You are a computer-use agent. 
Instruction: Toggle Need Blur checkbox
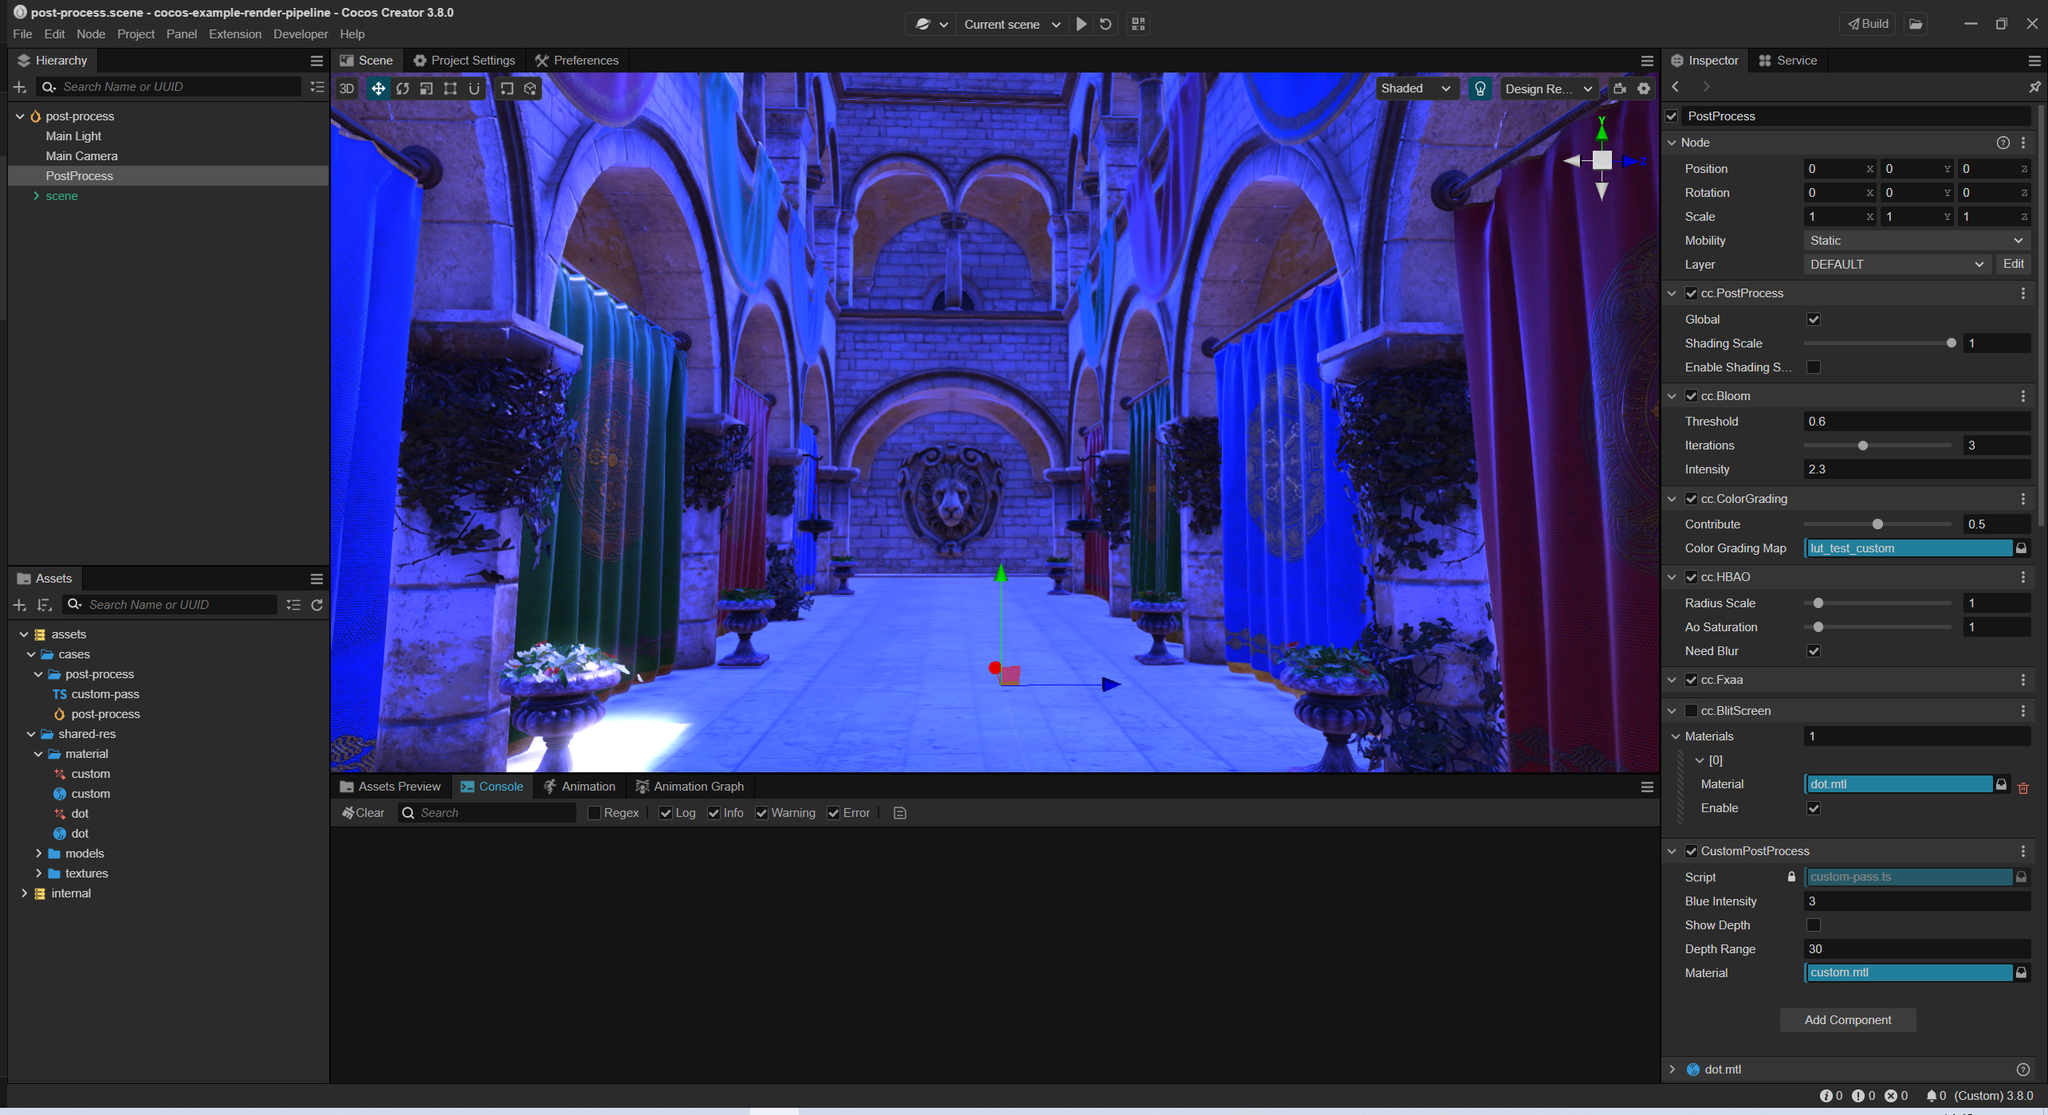1814,651
